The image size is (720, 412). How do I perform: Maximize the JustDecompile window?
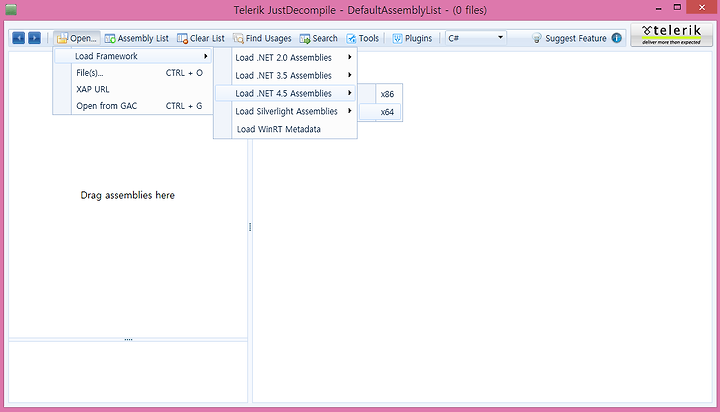pyautogui.click(x=677, y=7)
